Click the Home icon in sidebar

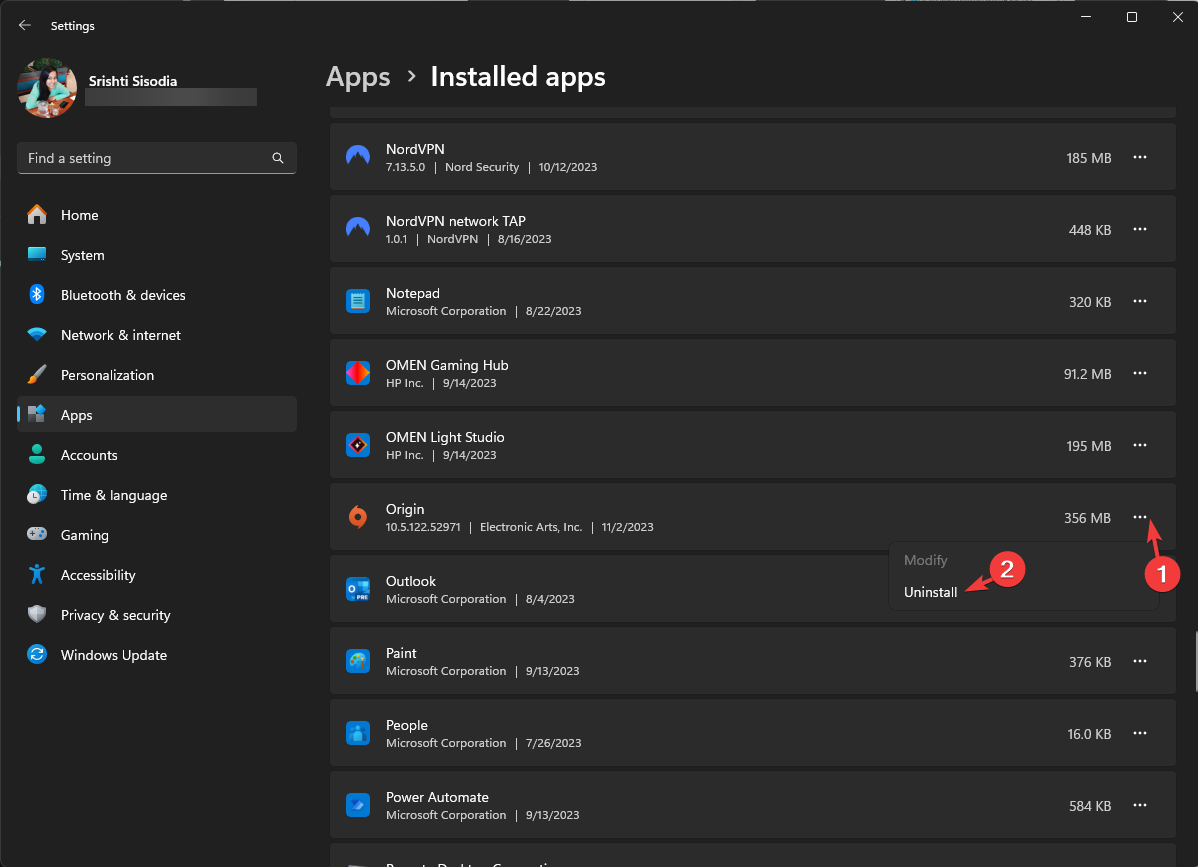coord(37,215)
